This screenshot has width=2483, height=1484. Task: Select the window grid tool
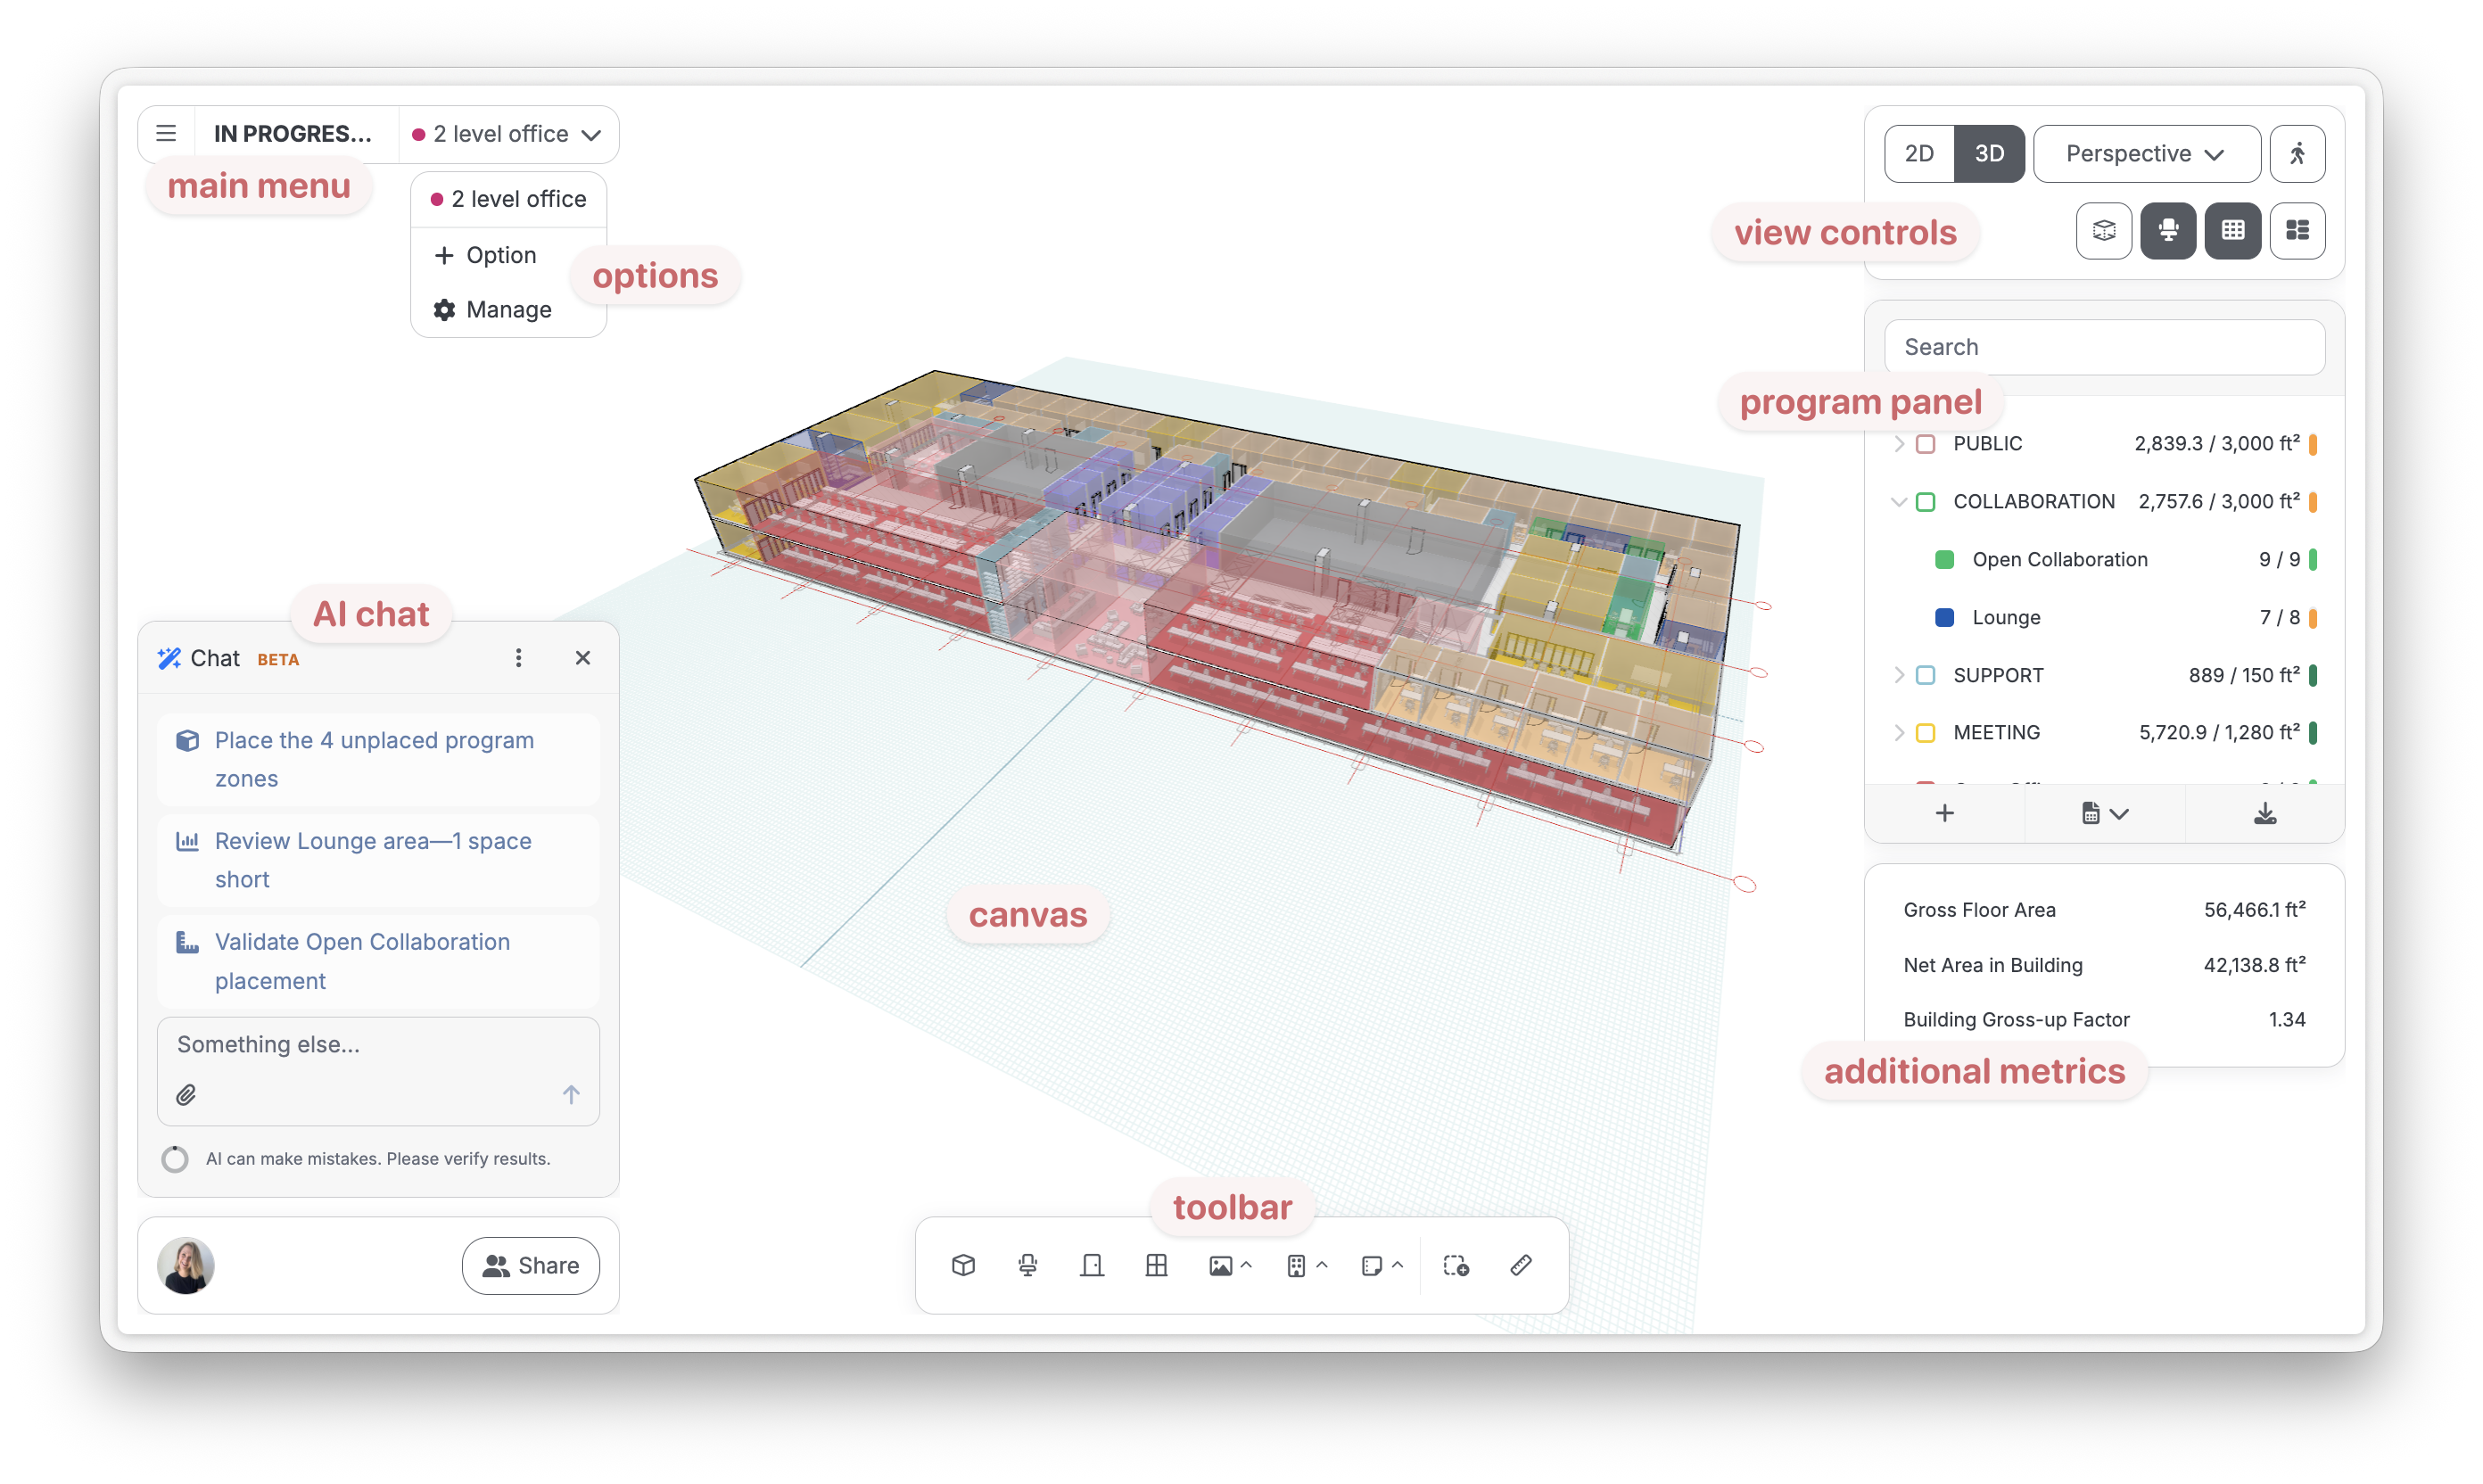pyautogui.click(x=1156, y=1266)
